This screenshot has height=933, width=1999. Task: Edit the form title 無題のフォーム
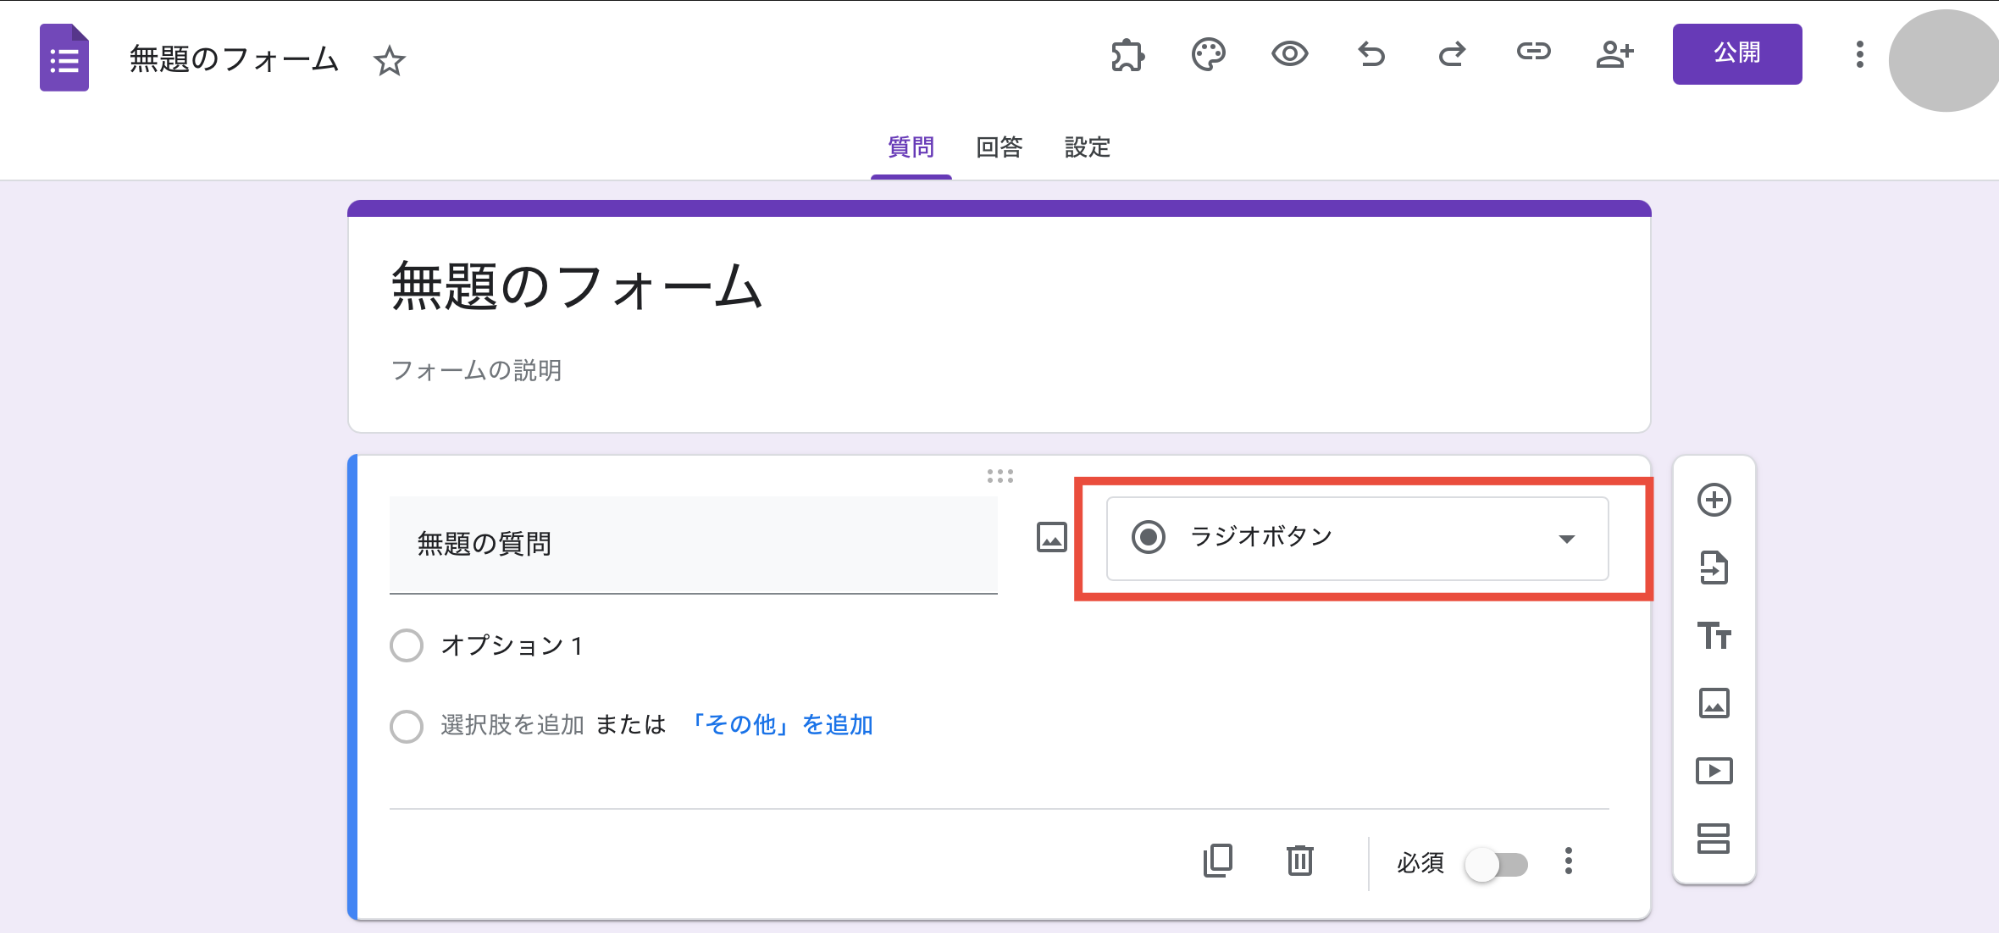(x=577, y=287)
